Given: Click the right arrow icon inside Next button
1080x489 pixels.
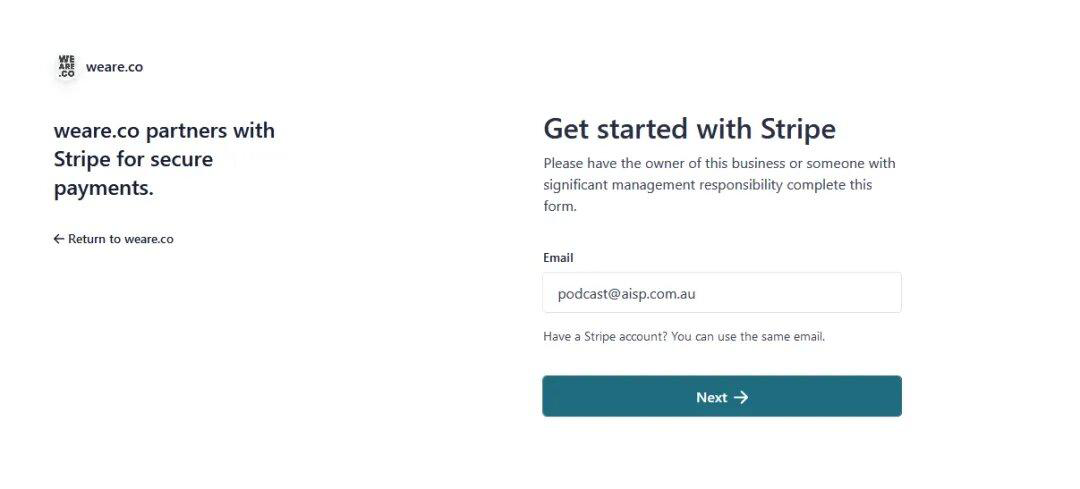Looking at the screenshot, I should point(741,397).
